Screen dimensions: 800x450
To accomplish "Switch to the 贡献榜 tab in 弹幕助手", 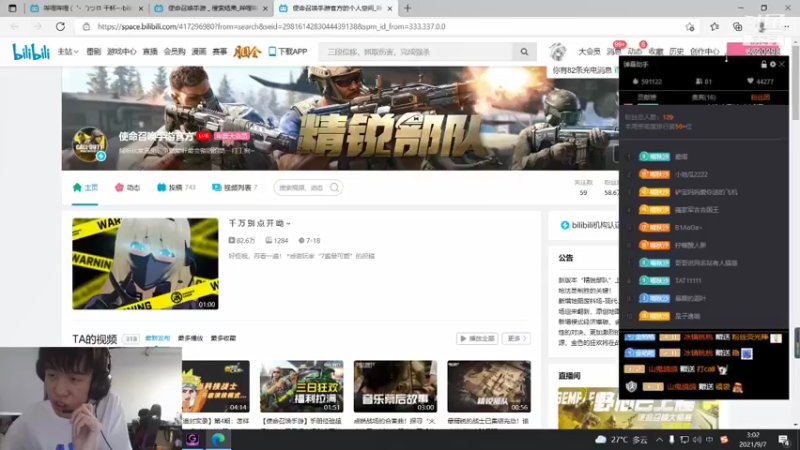I will point(647,97).
